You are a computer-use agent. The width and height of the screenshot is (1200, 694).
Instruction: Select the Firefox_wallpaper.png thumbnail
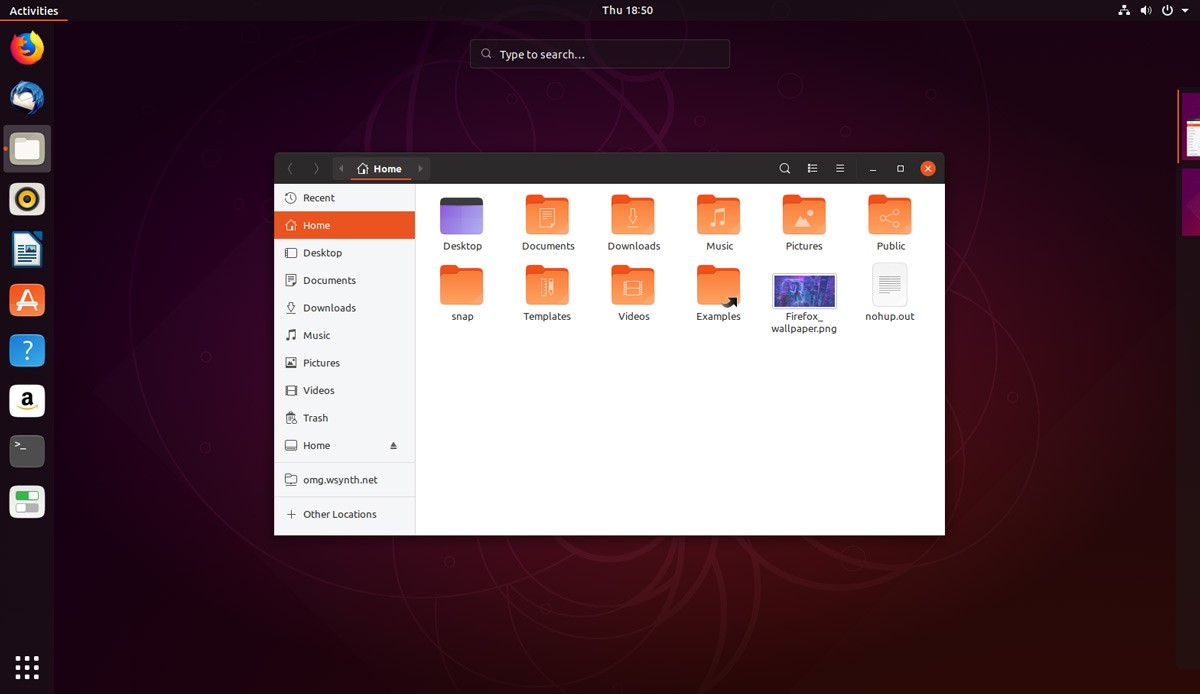tap(804, 290)
